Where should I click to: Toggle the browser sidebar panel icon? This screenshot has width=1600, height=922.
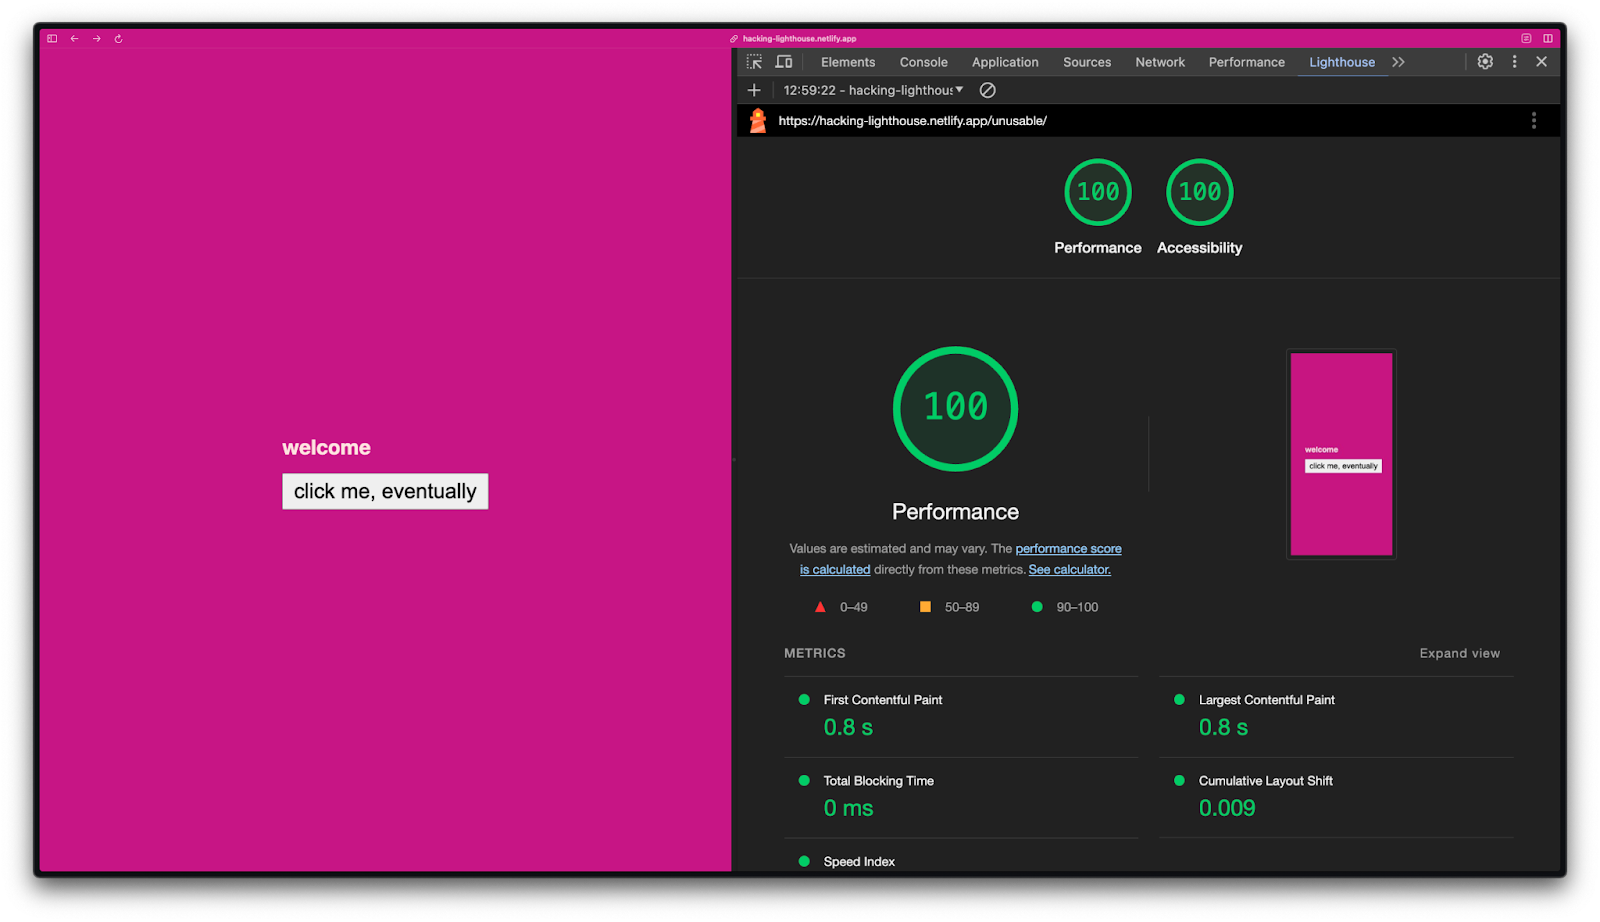[51, 38]
